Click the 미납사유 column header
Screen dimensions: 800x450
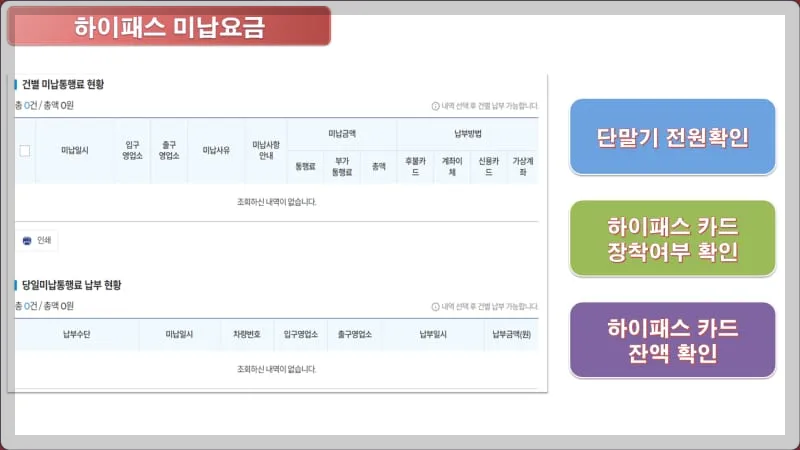click(216, 150)
